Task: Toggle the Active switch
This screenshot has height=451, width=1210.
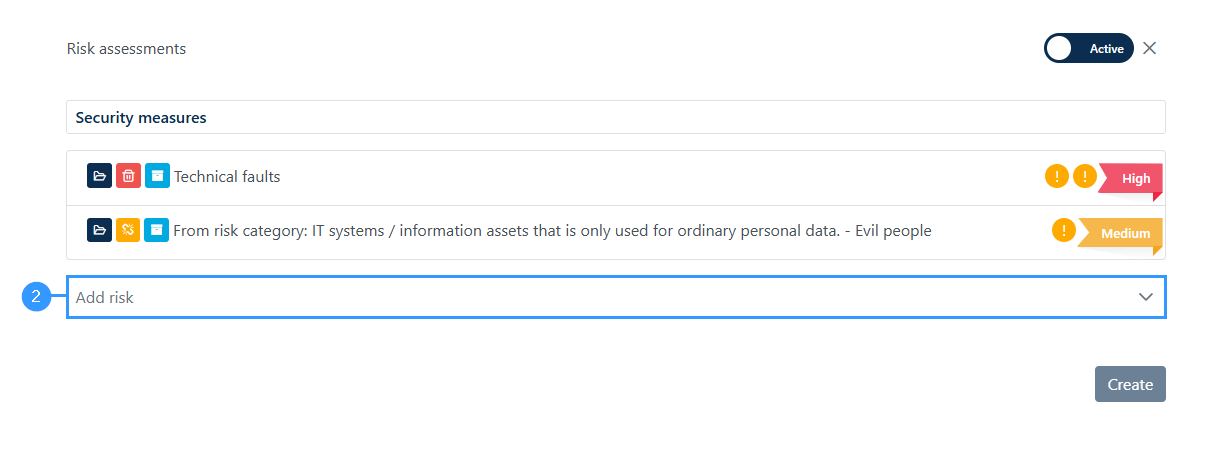Action: tap(1088, 48)
